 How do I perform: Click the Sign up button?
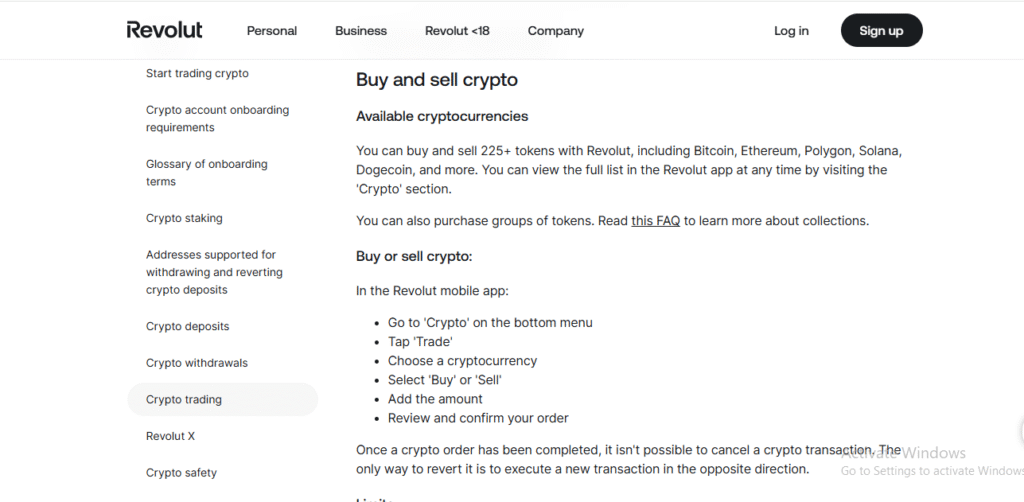(882, 30)
